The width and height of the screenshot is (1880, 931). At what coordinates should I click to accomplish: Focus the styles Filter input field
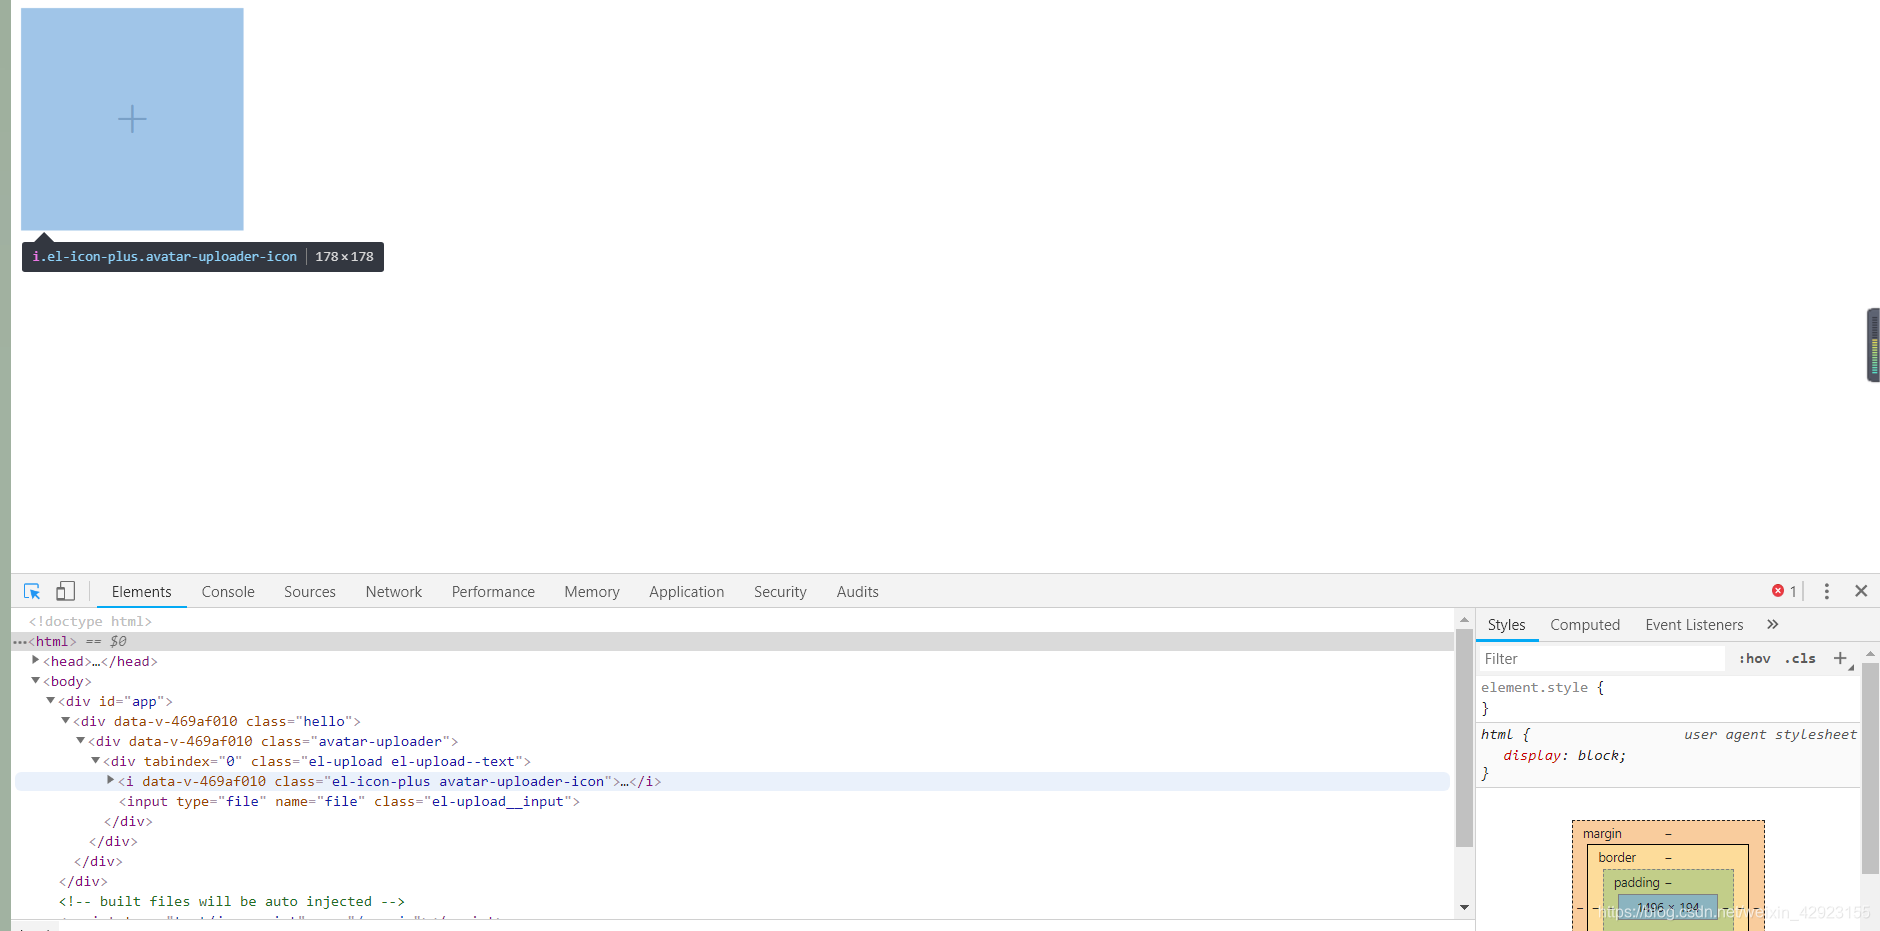1601,659
